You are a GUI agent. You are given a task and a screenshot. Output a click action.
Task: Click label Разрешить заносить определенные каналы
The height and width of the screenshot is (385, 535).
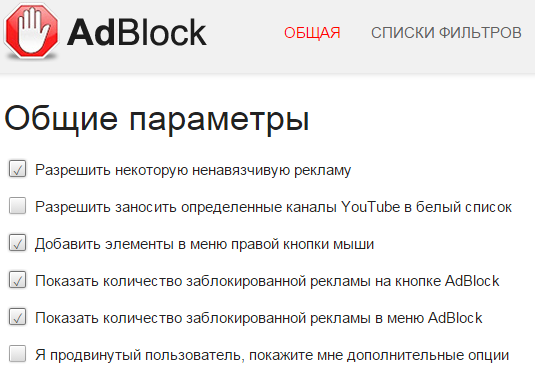click(273, 207)
